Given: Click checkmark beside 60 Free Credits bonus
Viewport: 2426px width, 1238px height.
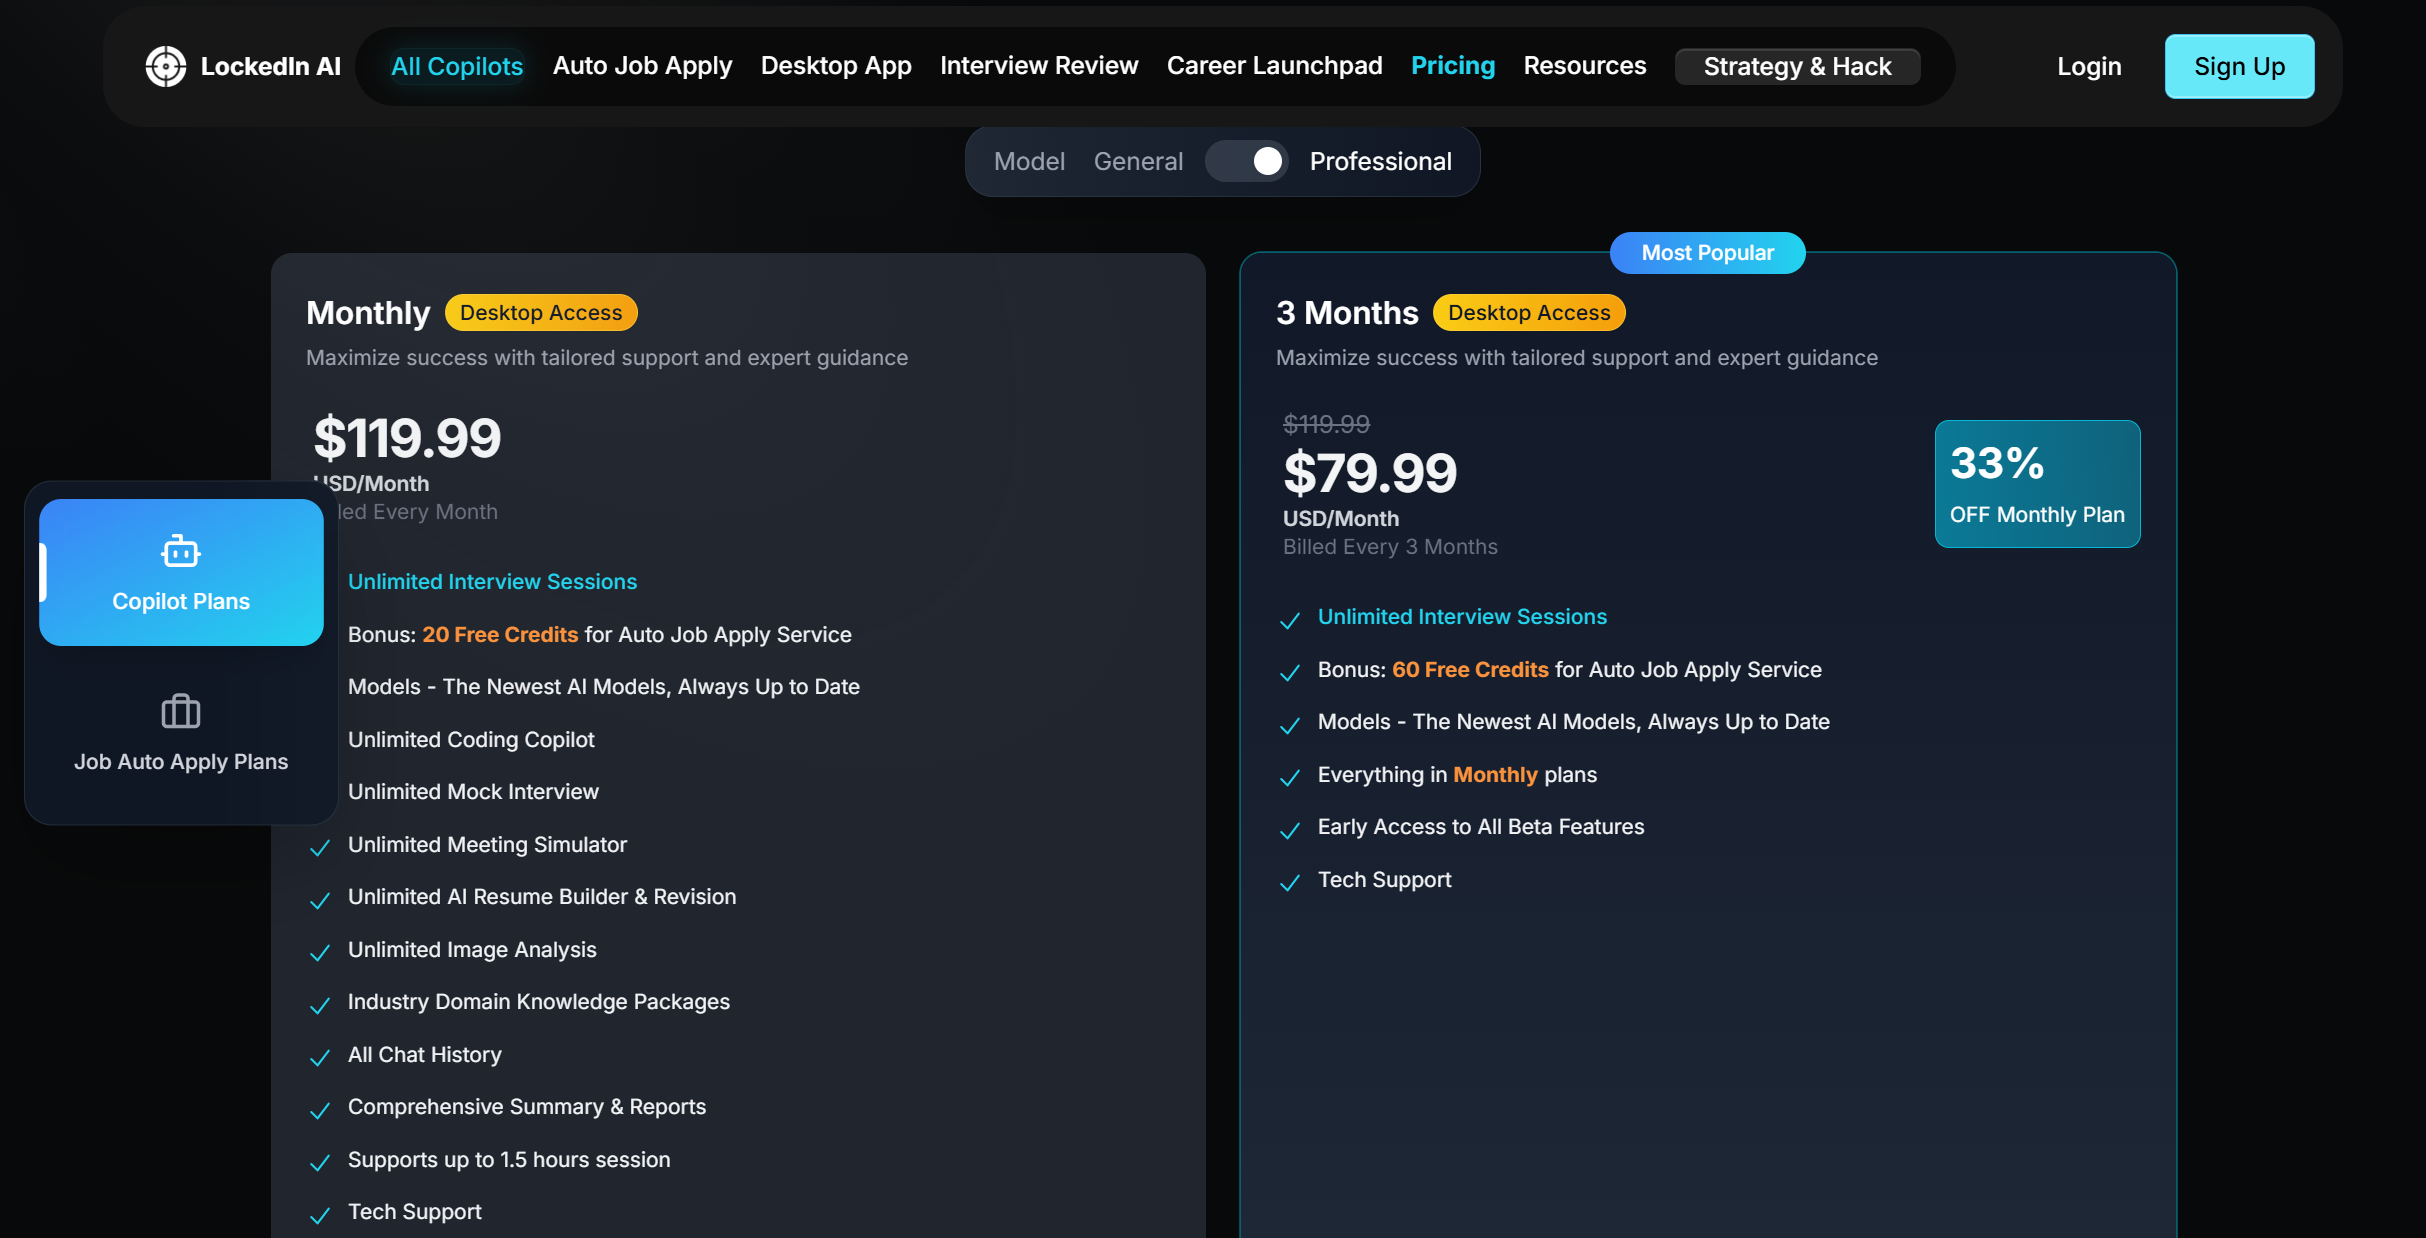Looking at the screenshot, I should pos(1290,673).
